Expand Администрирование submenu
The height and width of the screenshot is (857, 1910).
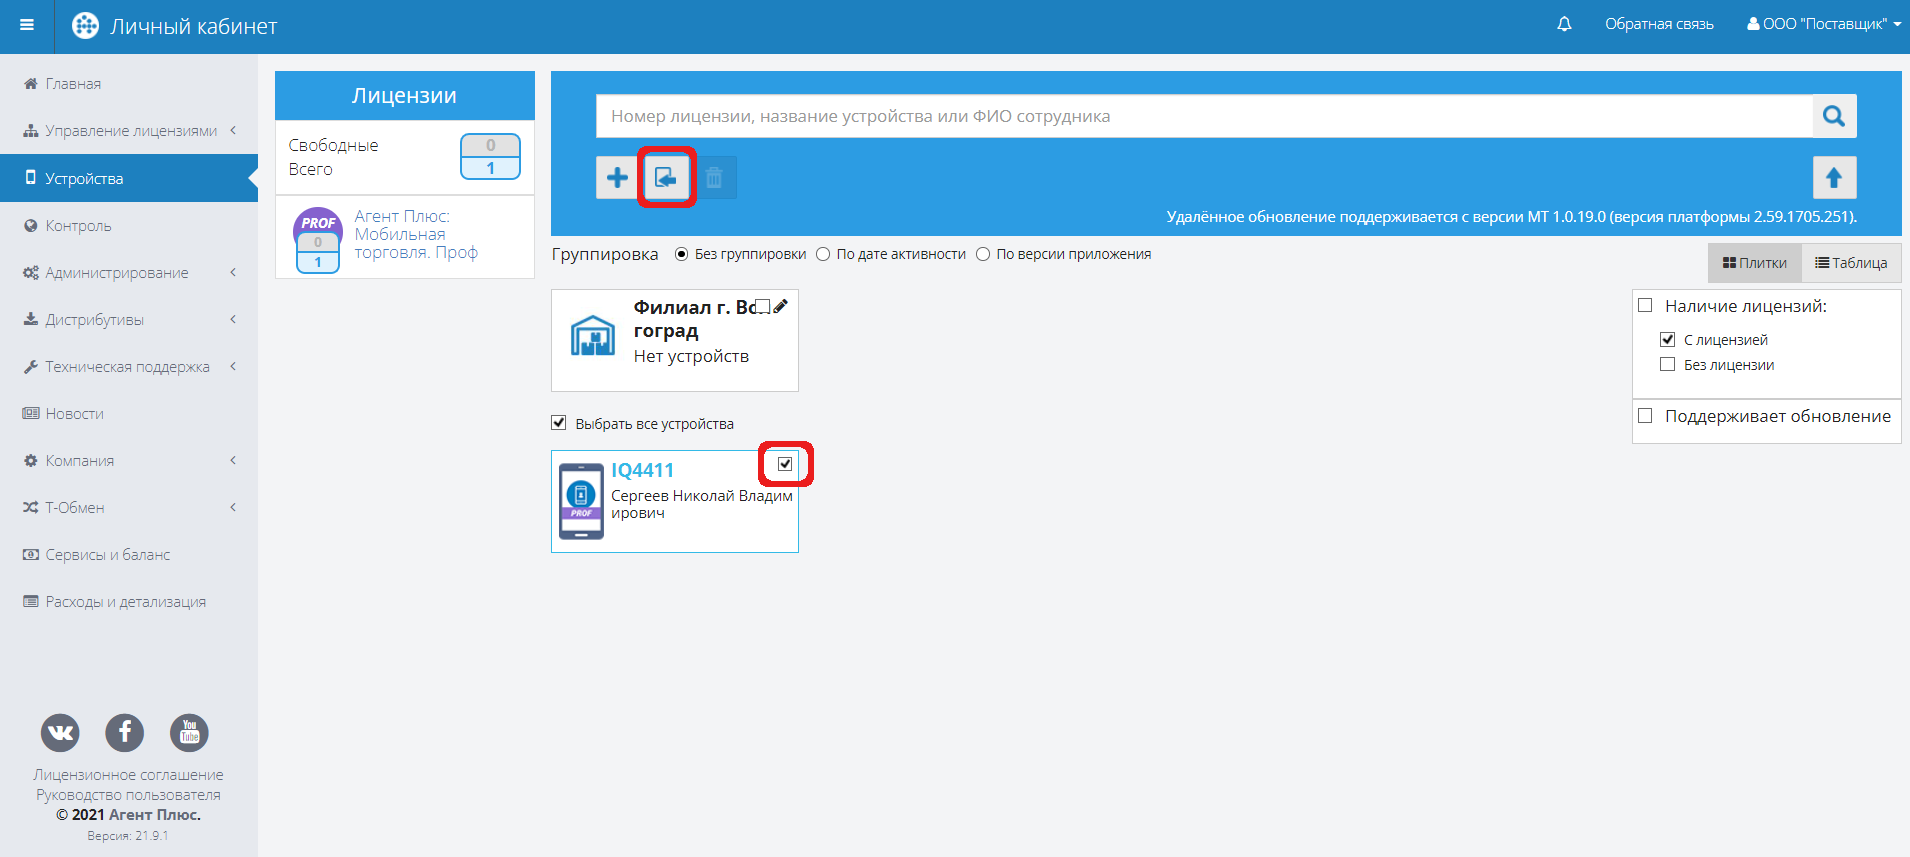(129, 273)
